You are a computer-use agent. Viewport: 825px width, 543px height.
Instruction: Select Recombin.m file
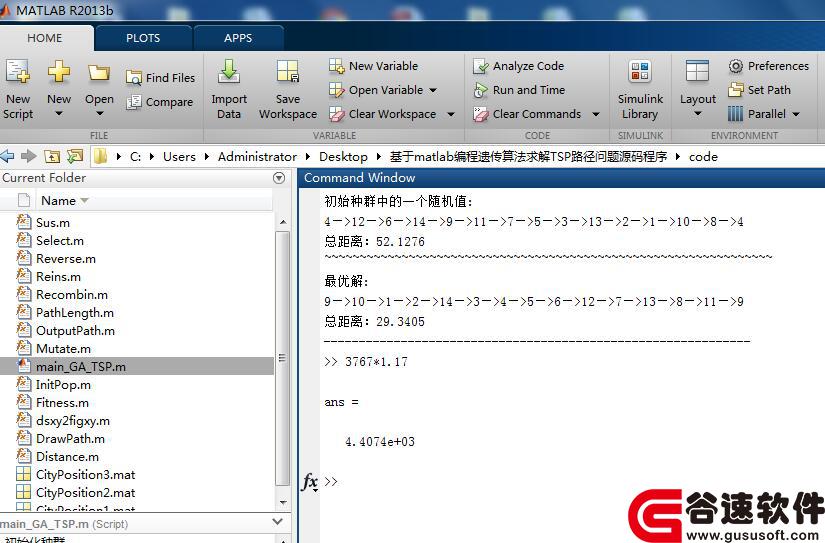tap(72, 294)
